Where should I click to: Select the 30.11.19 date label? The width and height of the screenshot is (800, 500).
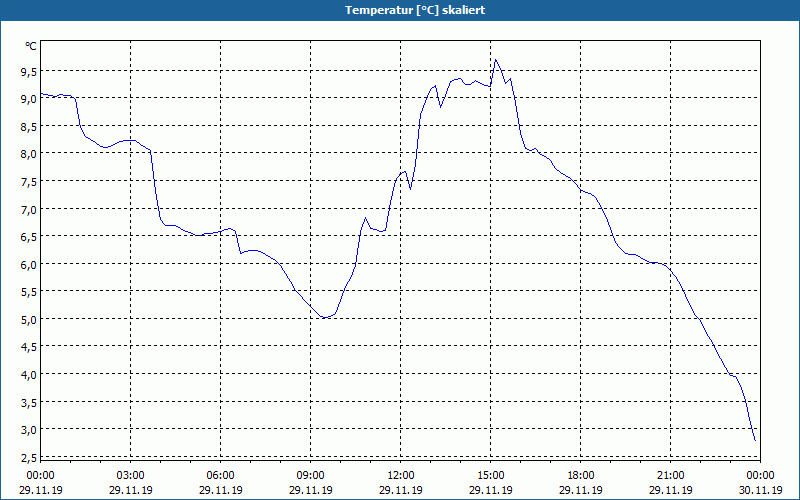click(761, 491)
